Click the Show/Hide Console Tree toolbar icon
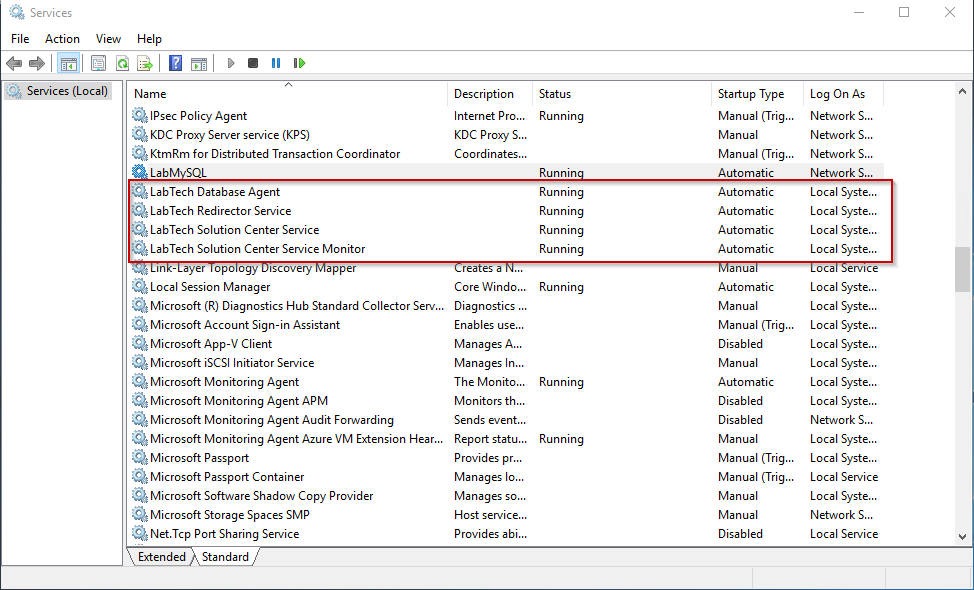This screenshot has width=974, height=590. tap(68, 63)
